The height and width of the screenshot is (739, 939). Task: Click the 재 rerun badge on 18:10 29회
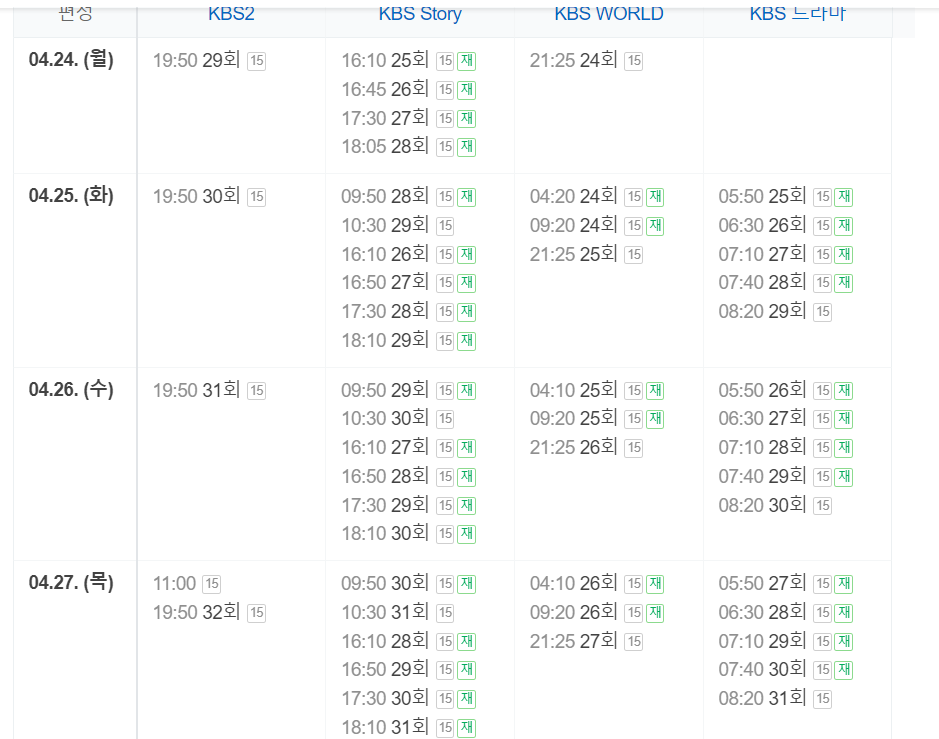coord(467,341)
